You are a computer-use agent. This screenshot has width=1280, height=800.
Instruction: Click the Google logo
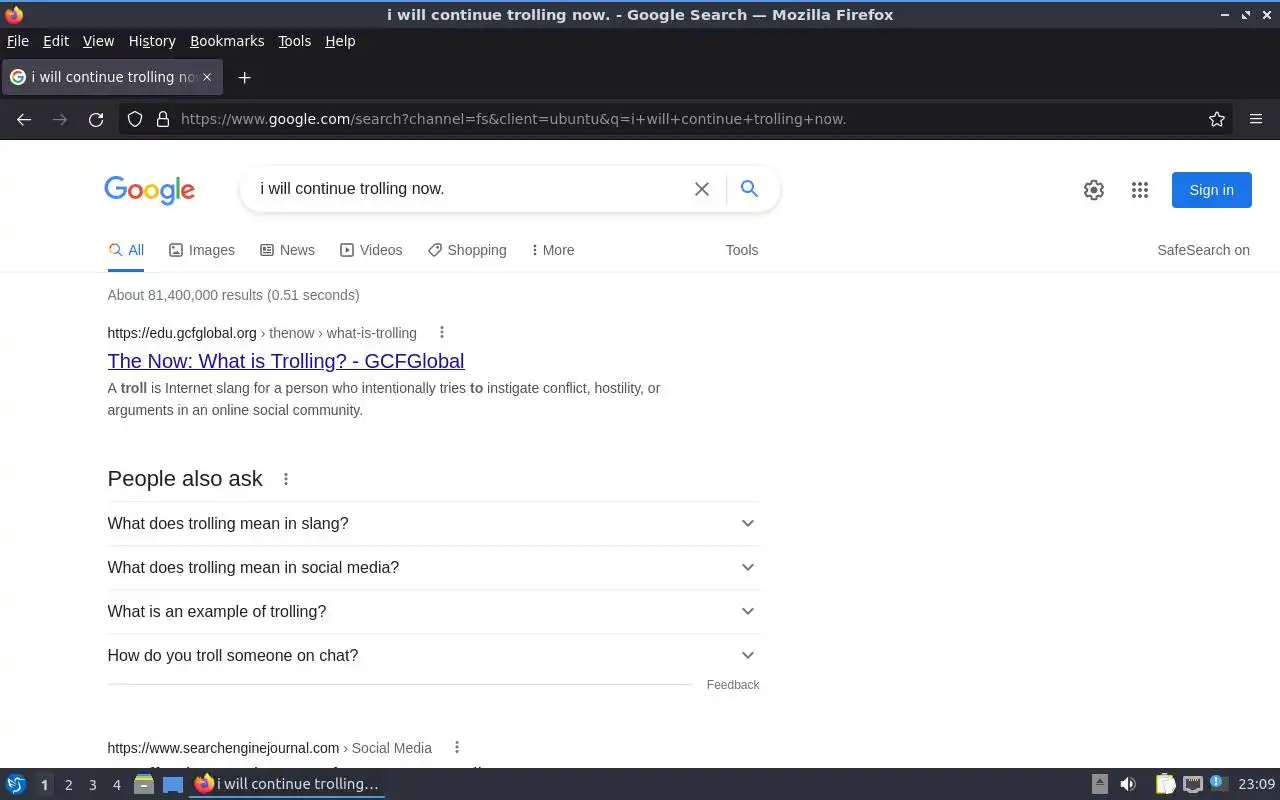click(150, 190)
